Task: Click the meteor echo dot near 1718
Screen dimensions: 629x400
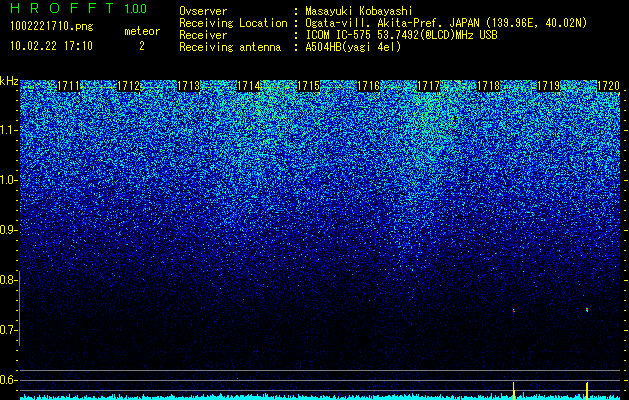Action: 513,310
